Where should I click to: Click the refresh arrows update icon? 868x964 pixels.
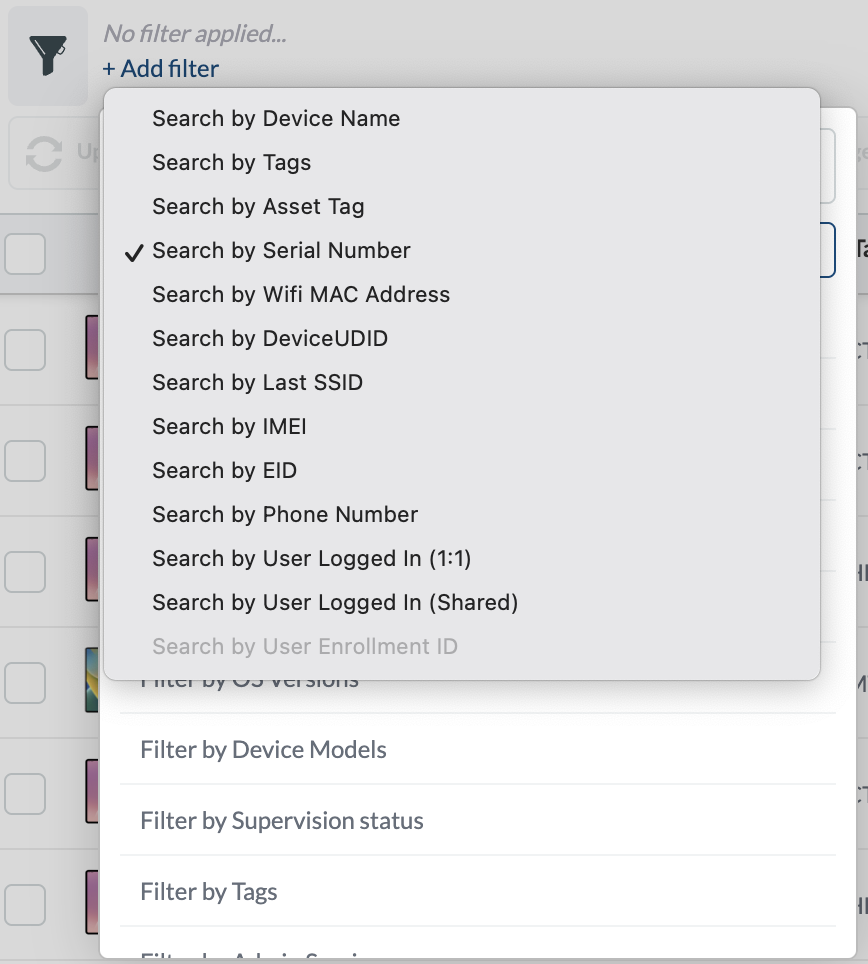[44, 153]
